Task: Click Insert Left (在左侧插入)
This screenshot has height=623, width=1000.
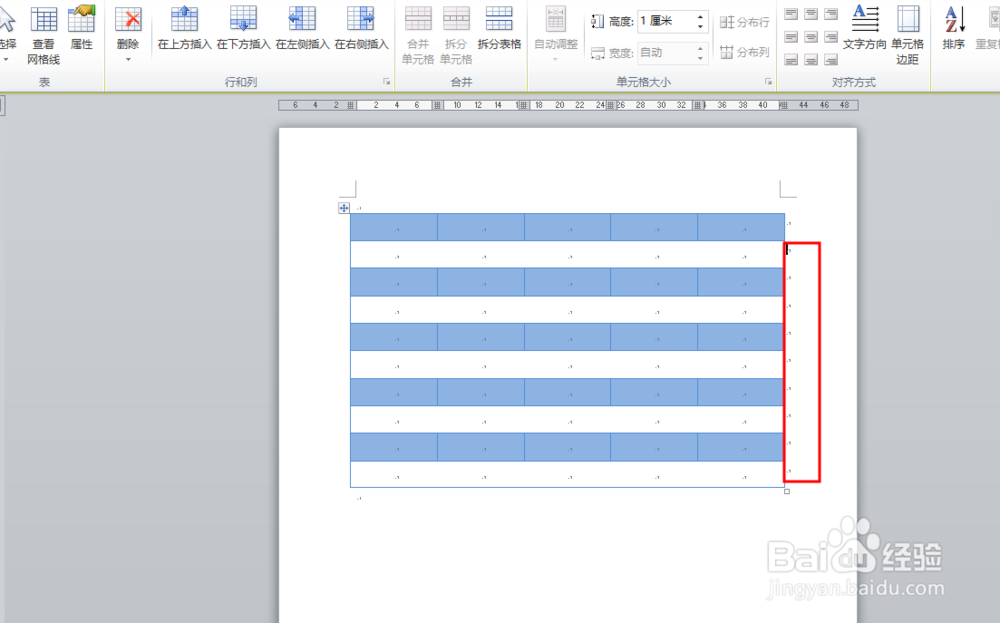Action: click(302, 28)
